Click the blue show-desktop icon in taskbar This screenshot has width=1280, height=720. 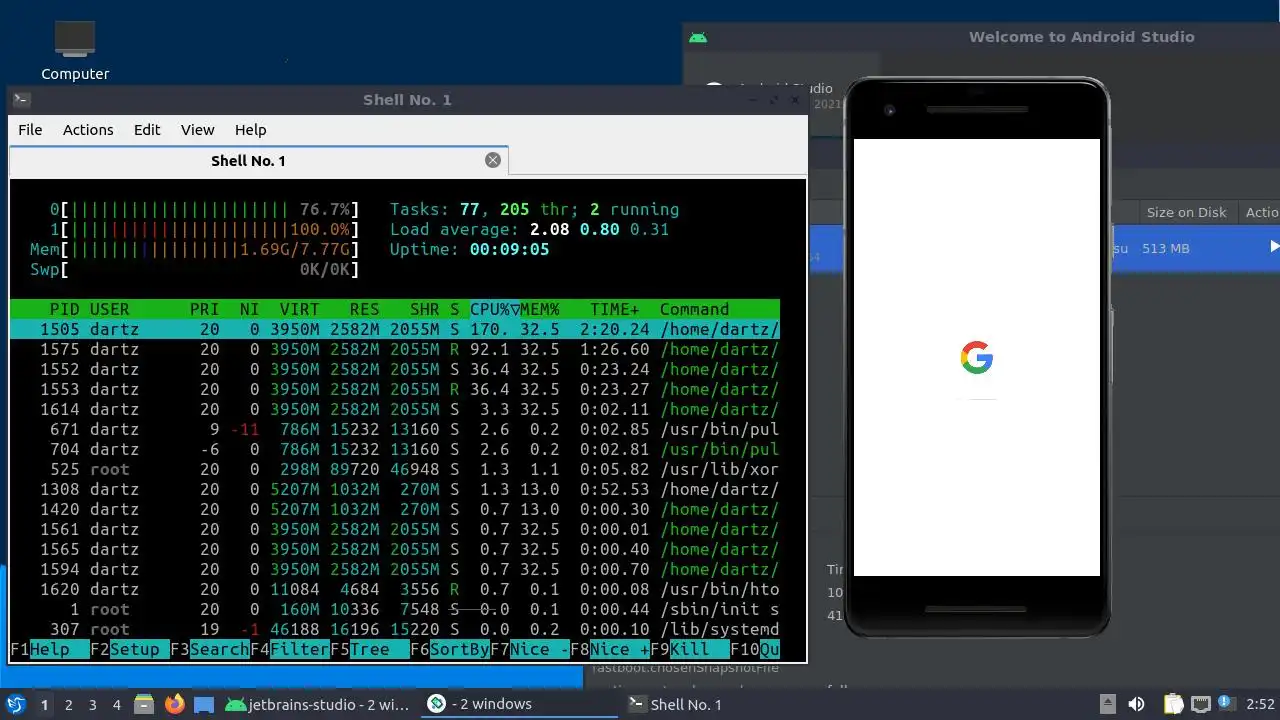point(204,705)
